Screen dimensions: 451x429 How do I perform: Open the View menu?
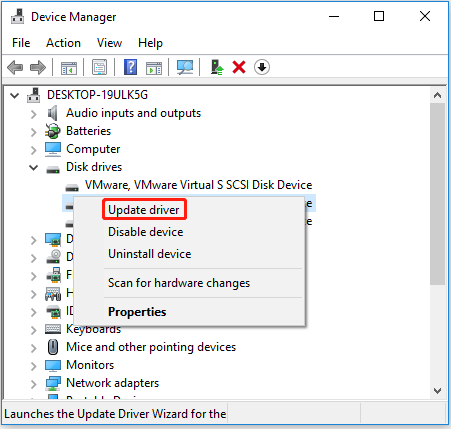(109, 43)
